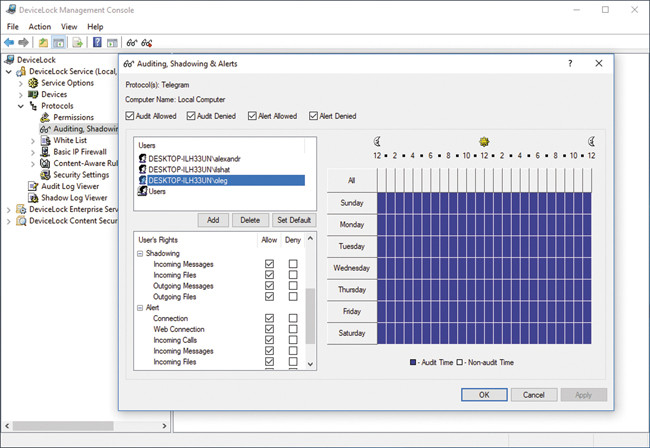Click the Permissions key icon node
The width and height of the screenshot is (650, 448).
[45, 117]
